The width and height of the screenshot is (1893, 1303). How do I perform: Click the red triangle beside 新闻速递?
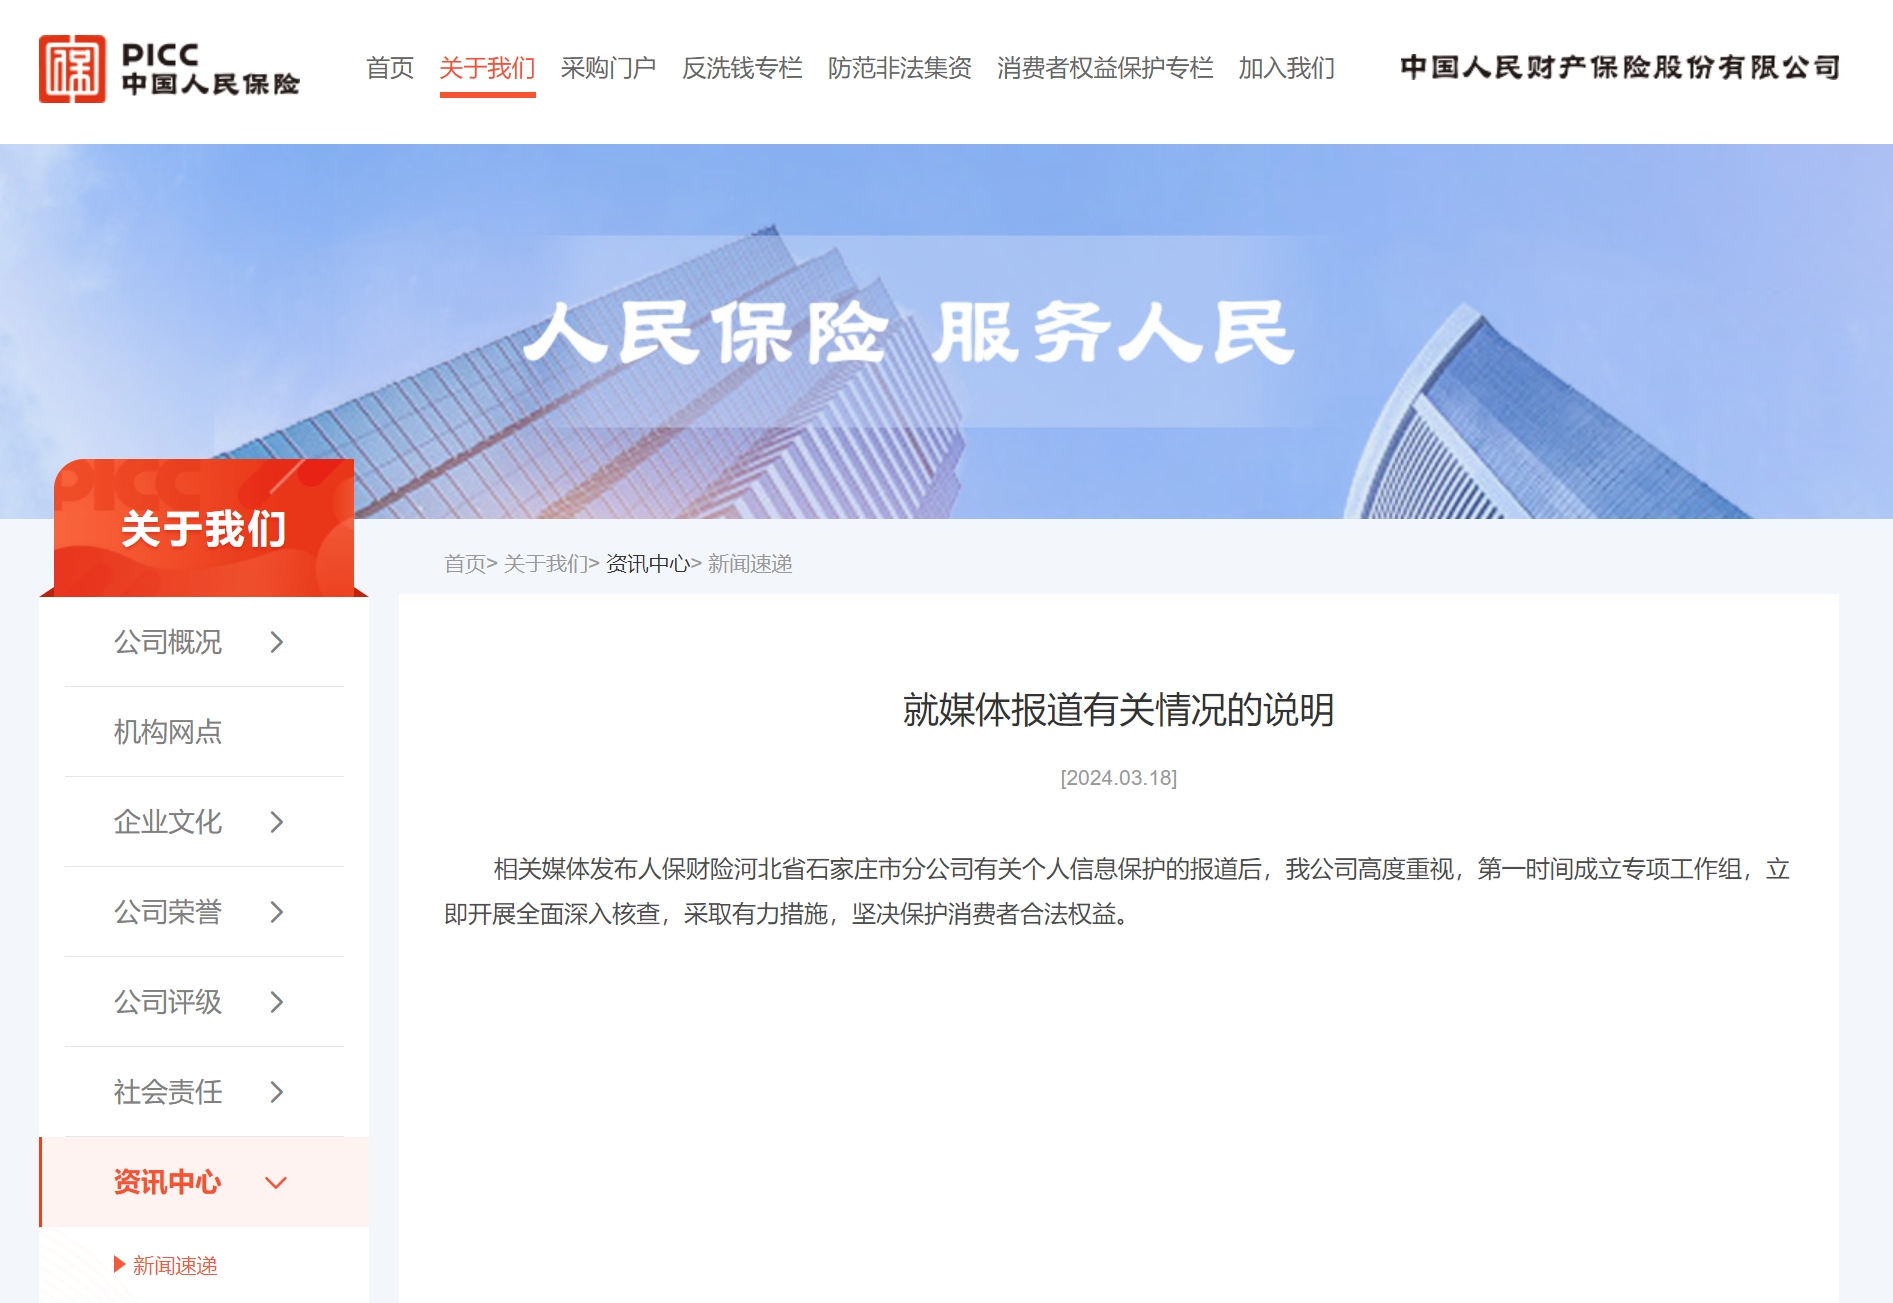point(120,1265)
